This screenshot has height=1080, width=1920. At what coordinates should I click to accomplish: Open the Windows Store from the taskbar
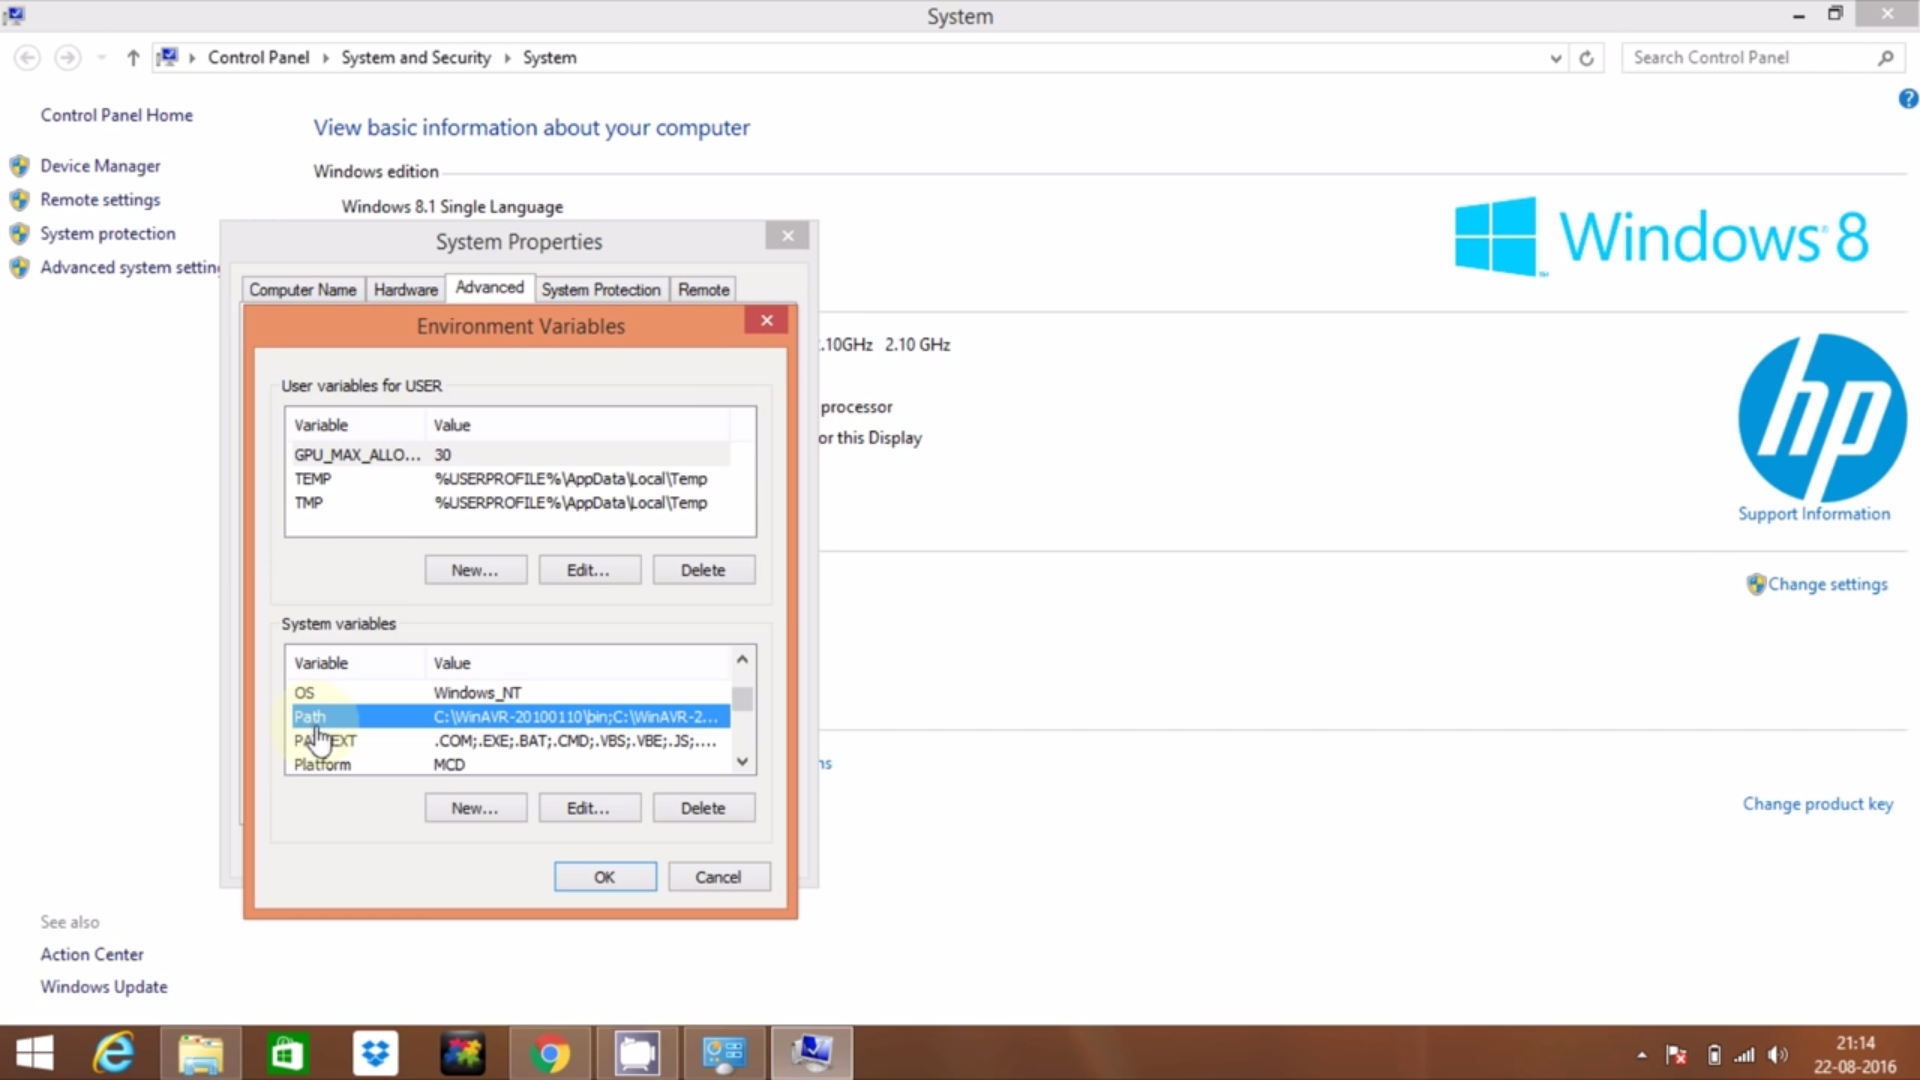(x=287, y=1053)
